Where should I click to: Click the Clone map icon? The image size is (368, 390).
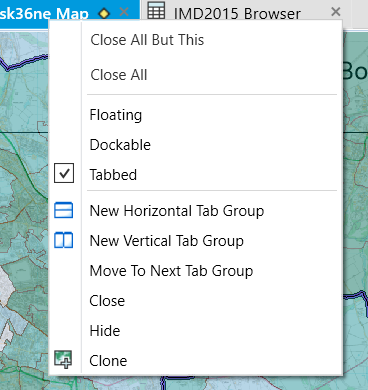63,359
